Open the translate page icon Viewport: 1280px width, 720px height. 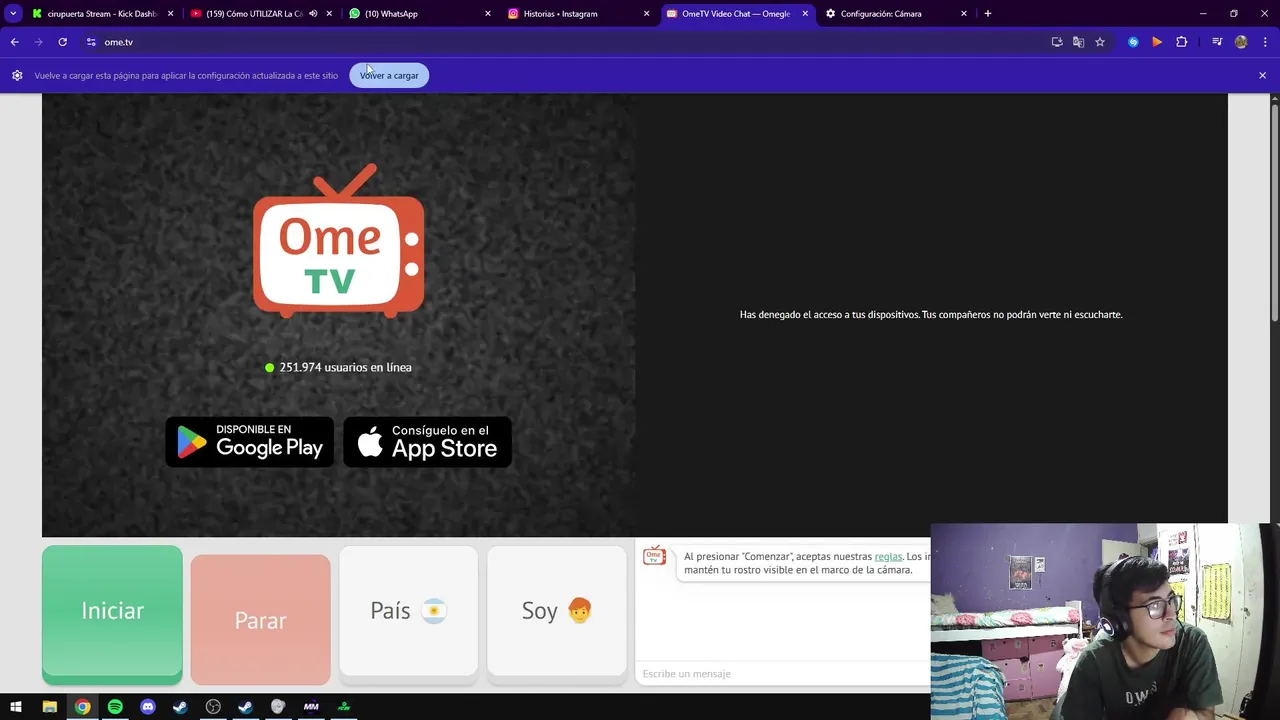(x=1078, y=42)
